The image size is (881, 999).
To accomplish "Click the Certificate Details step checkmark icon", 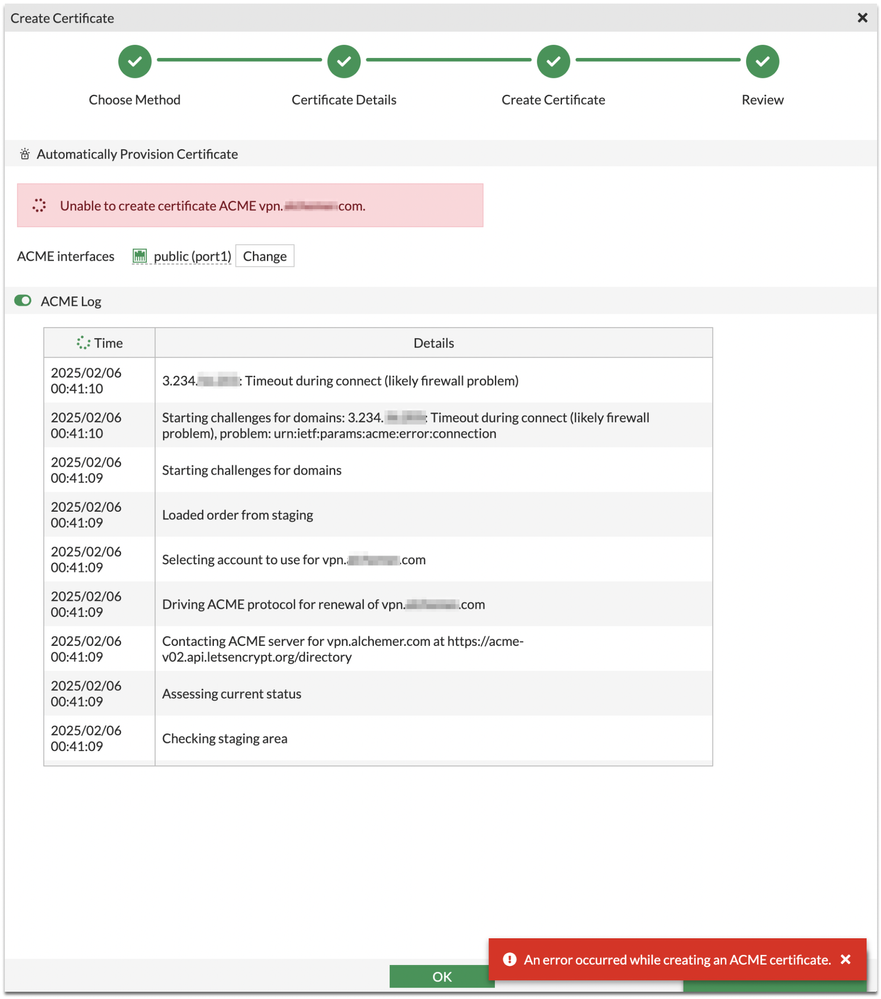I will tap(344, 61).
